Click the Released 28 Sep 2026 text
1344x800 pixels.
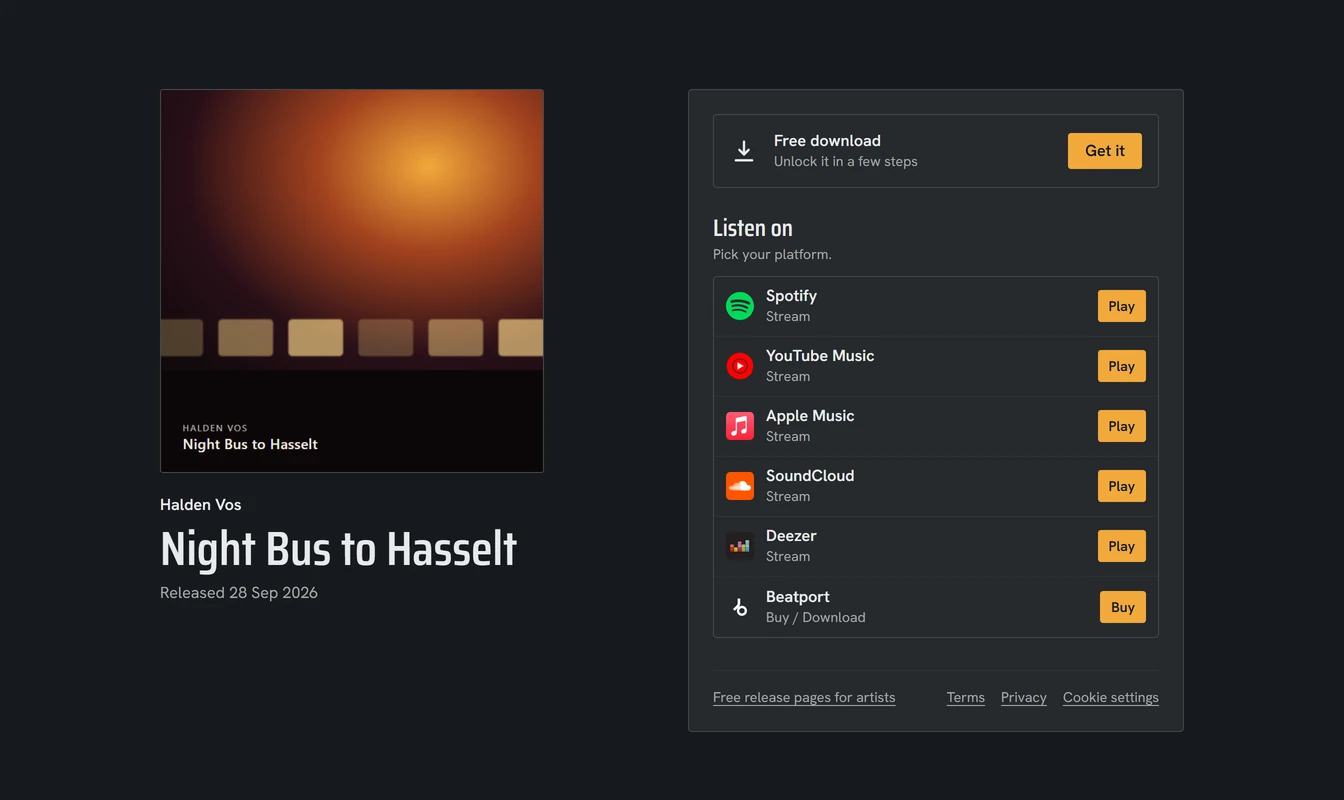click(x=239, y=592)
